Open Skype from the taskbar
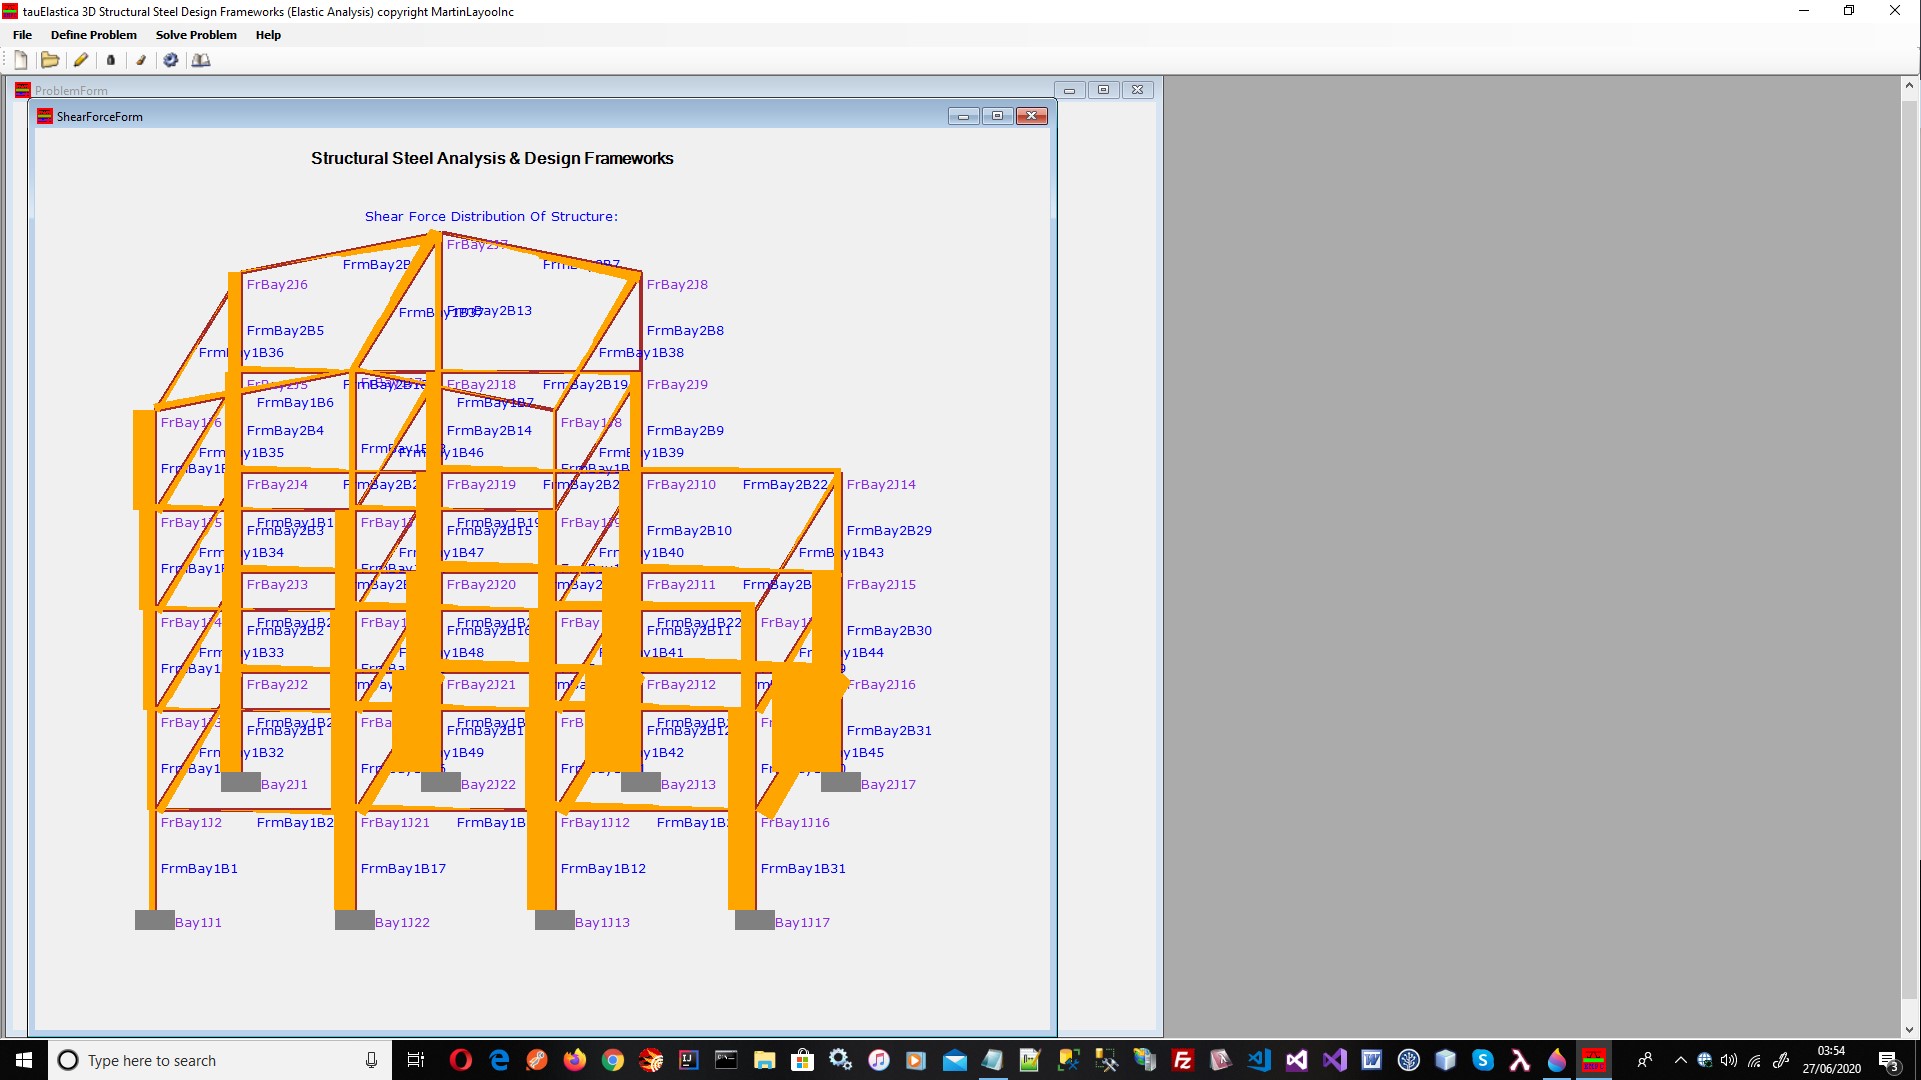Viewport: 1921px width, 1080px height. point(1484,1060)
